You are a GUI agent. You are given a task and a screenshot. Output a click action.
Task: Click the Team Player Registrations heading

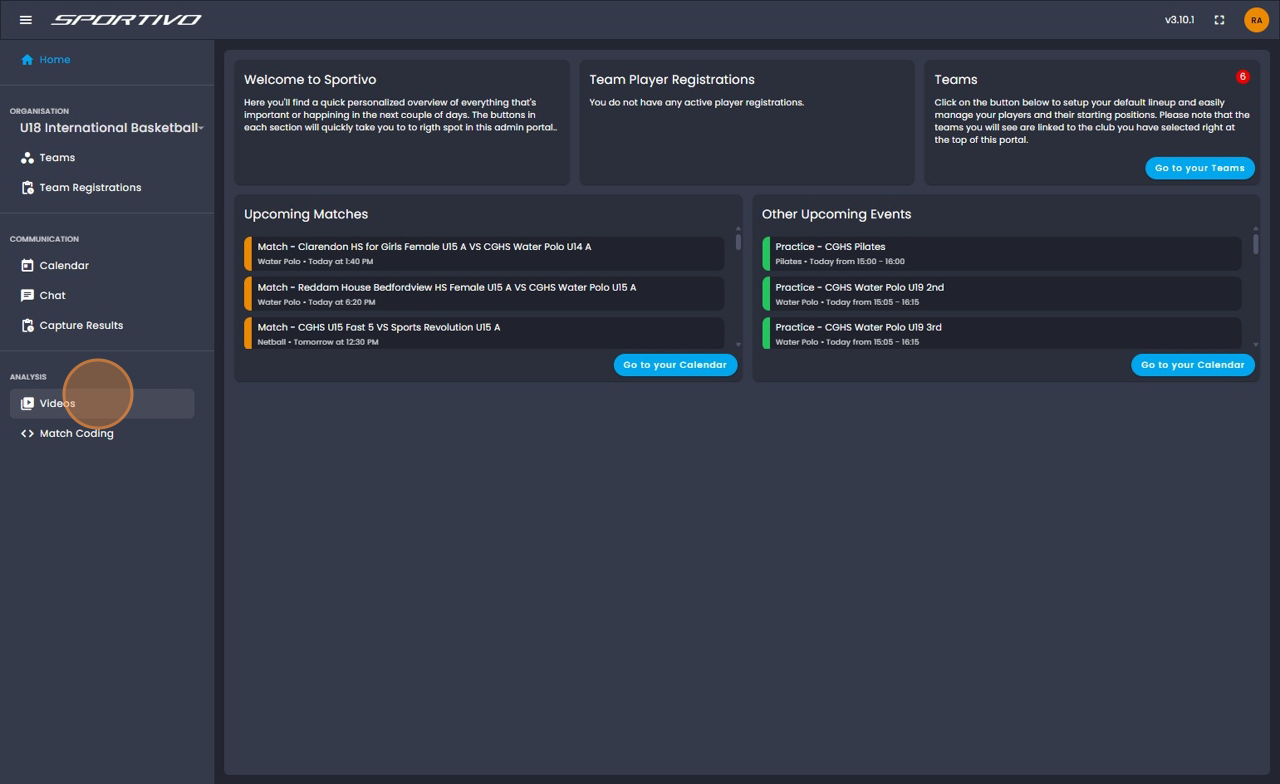coord(672,80)
